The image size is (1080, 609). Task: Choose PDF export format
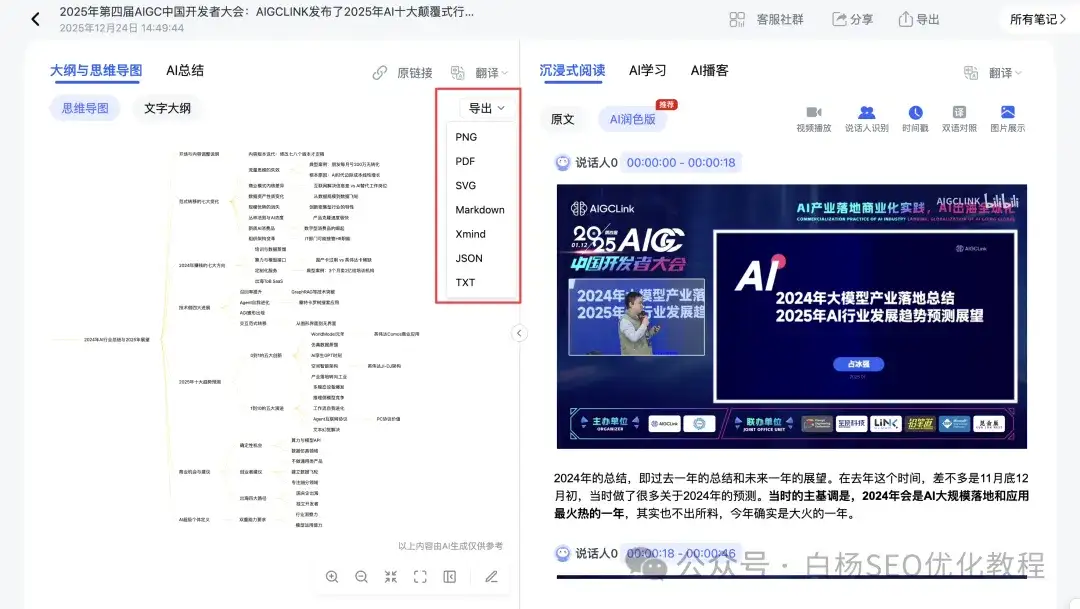[465, 161]
